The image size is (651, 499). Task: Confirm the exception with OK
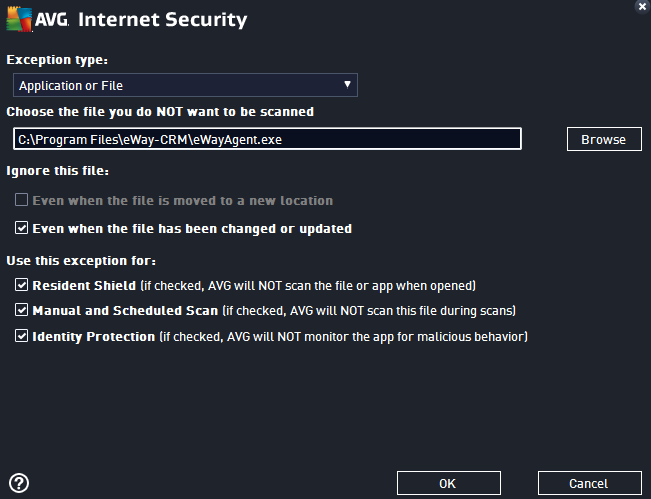pyautogui.click(x=449, y=483)
